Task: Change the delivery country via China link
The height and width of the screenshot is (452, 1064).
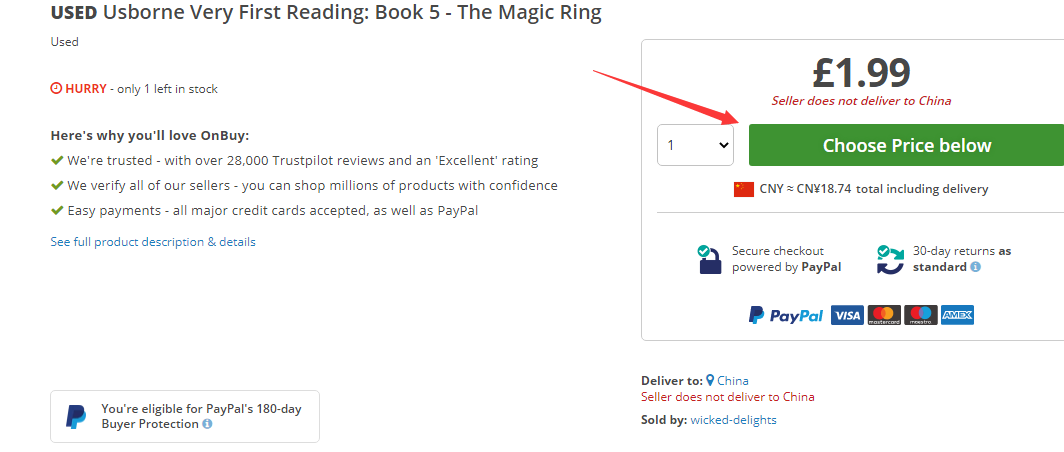Action: pyautogui.click(x=733, y=380)
